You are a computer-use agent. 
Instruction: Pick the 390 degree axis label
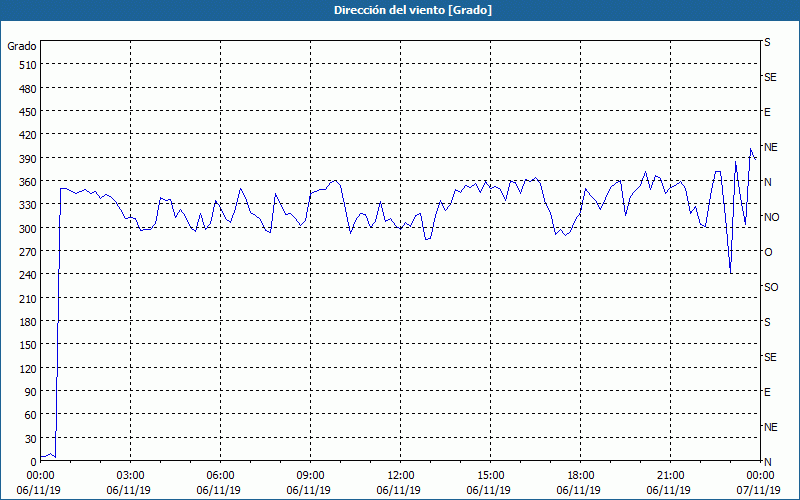coord(29,159)
